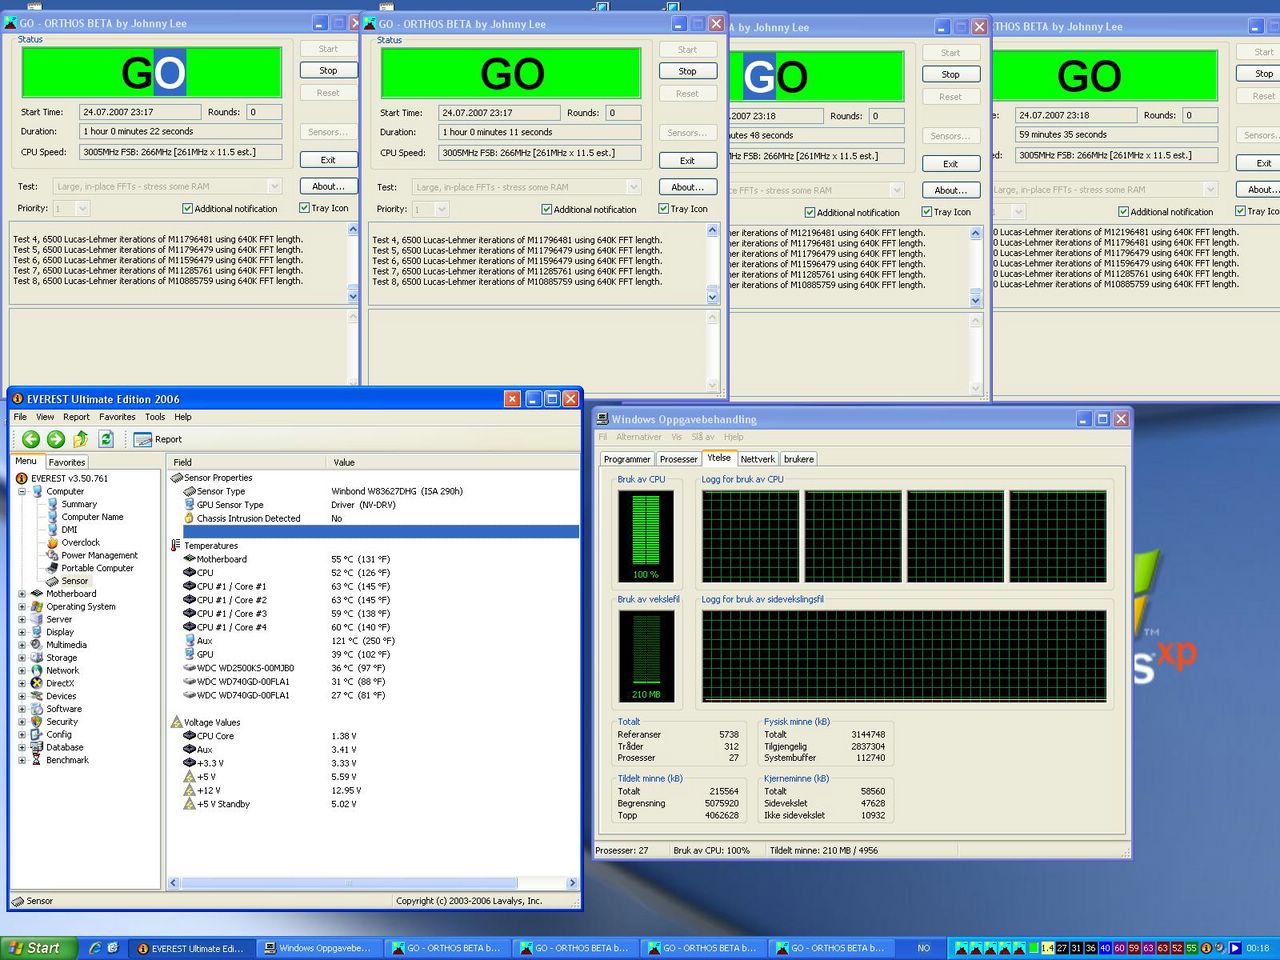Switch to the Prosesser tab in Task Manager
1280x960 pixels.
pyautogui.click(x=678, y=459)
